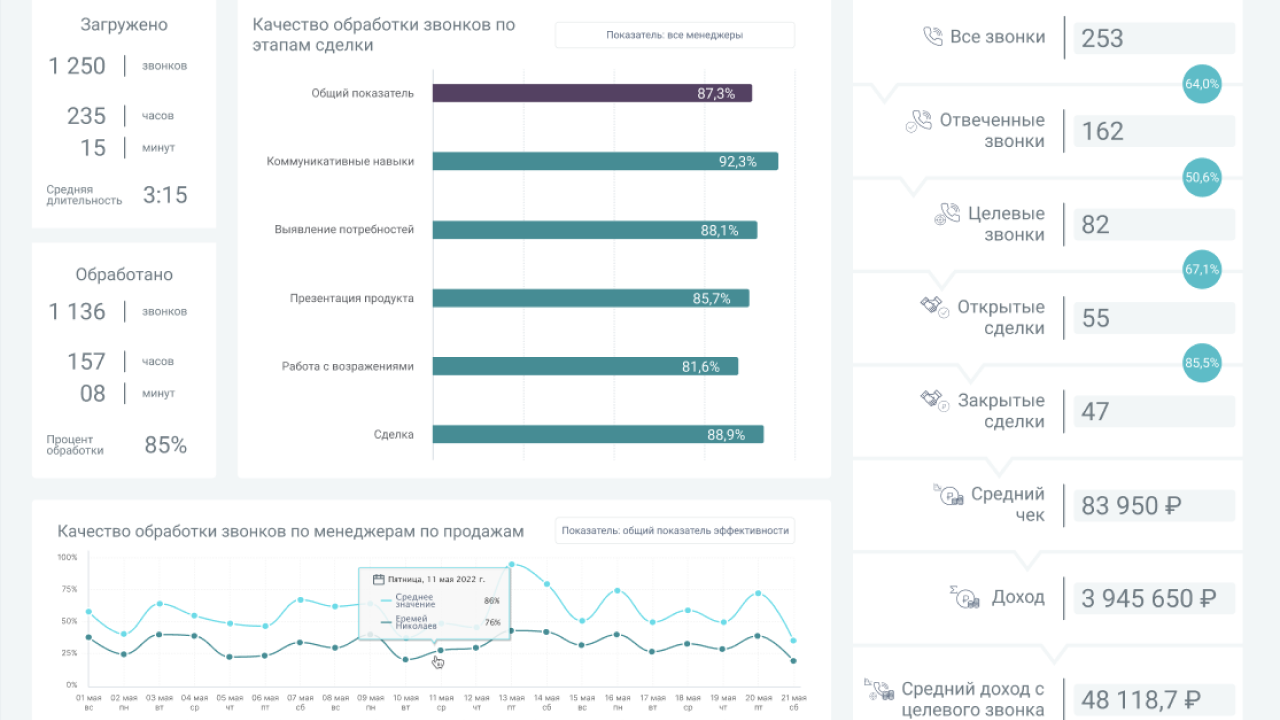Open the Показатель: общий показатель эффективности dropdown
Image resolution: width=1280 pixels, height=720 pixels.
[x=674, y=531]
